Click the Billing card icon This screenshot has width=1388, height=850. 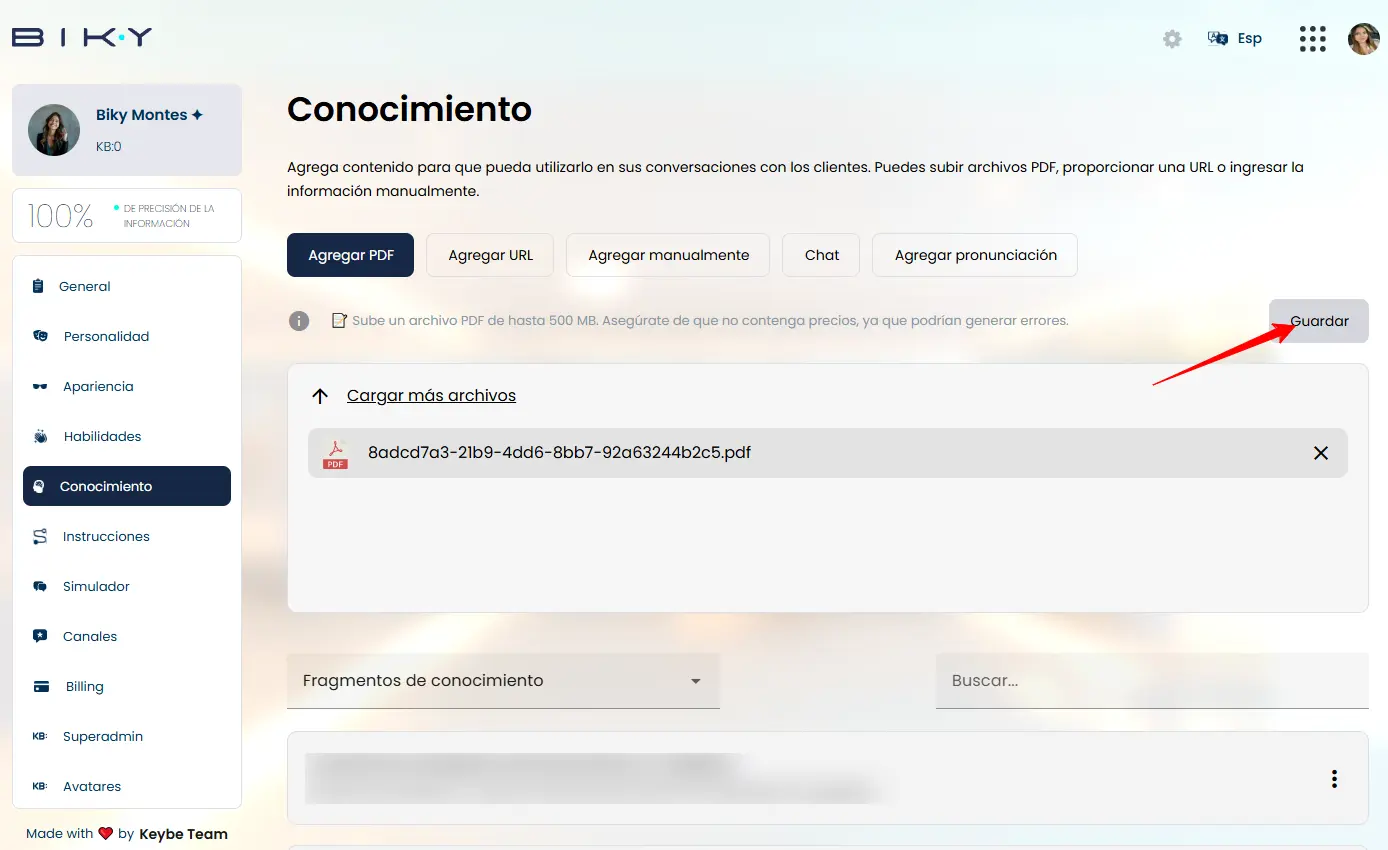click(x=41, y=687)
